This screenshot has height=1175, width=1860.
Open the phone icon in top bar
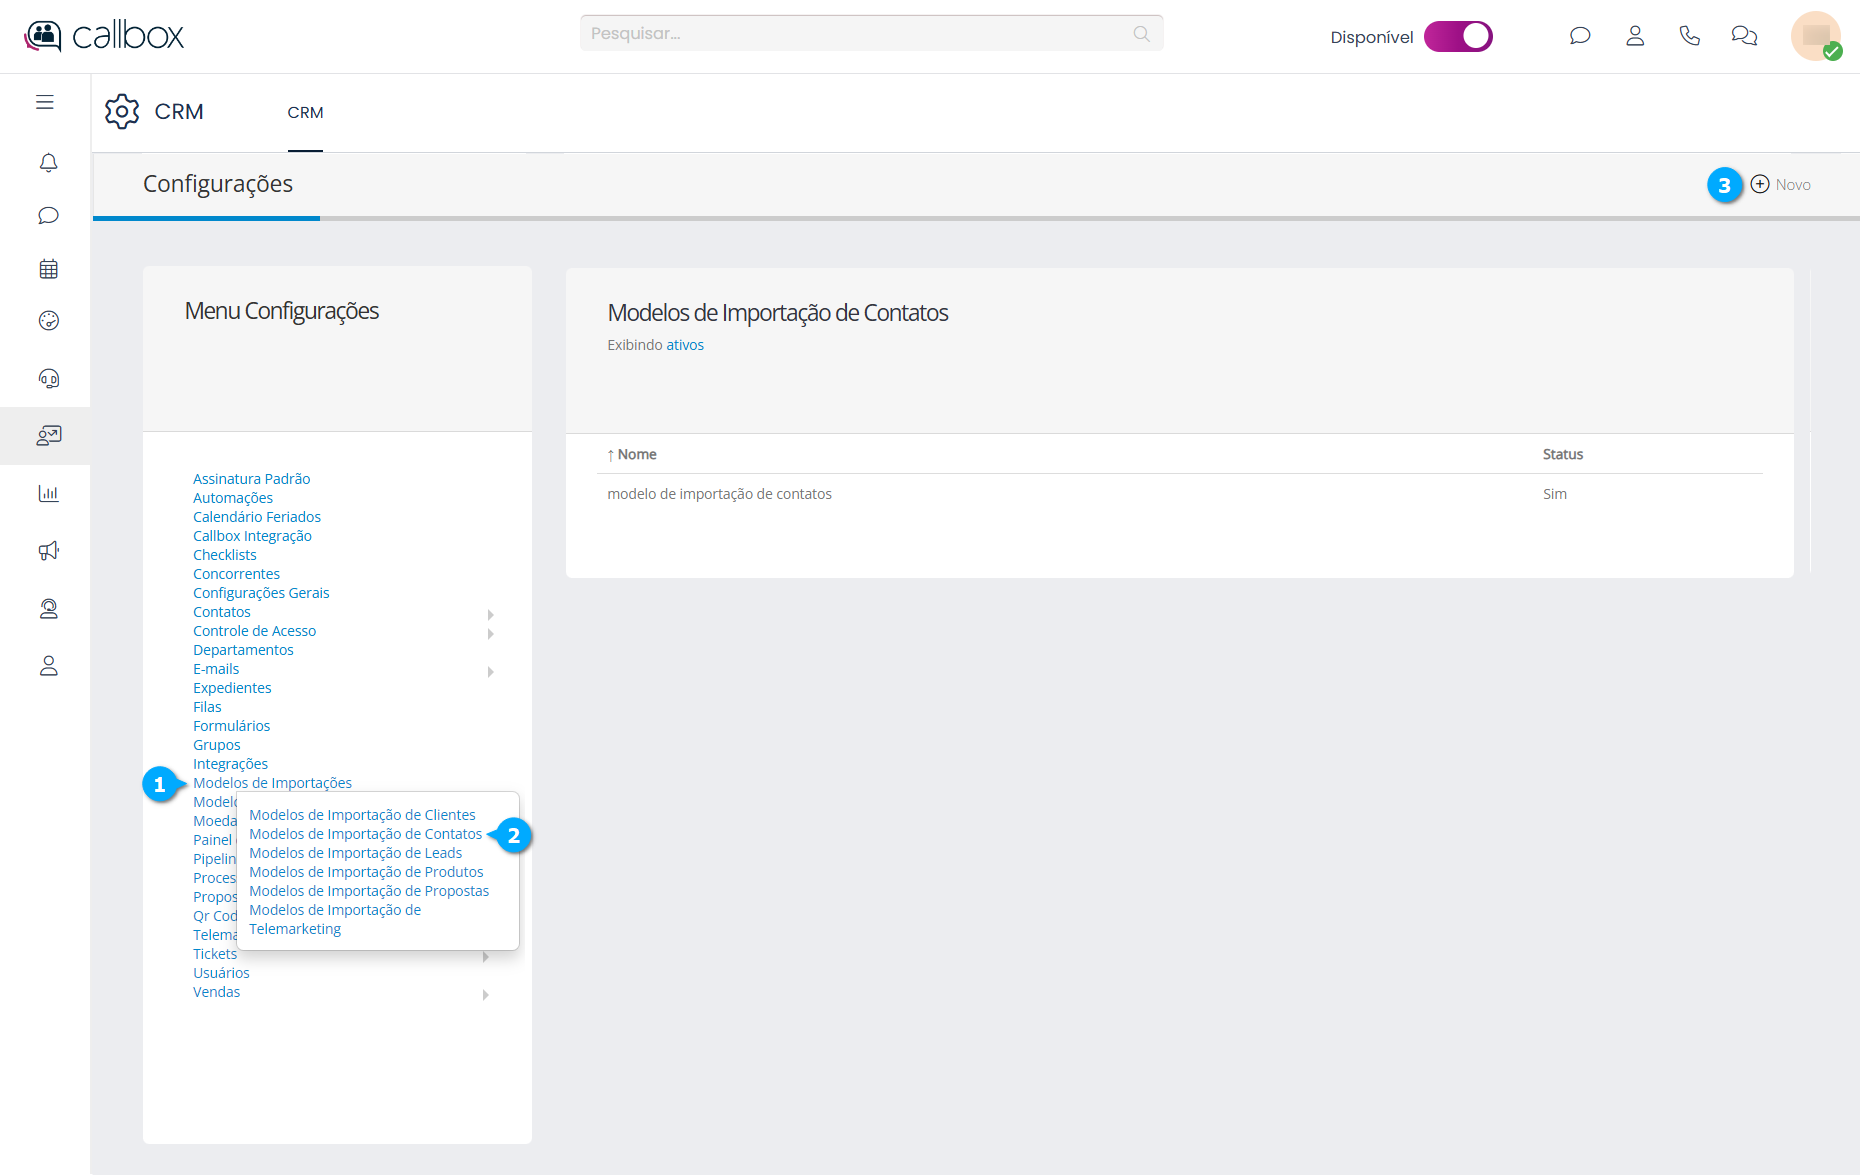[x=1689, y=36]
